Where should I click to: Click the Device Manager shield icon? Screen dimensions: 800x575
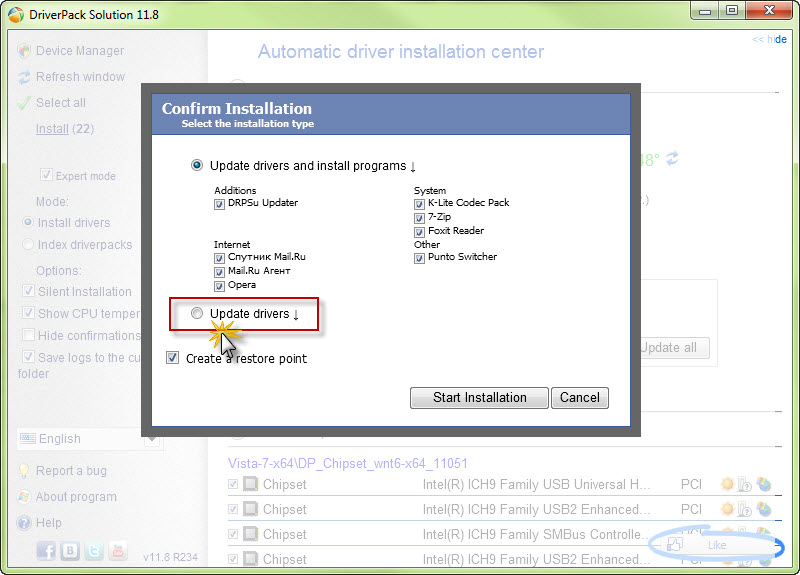click(x=24, y=51)
